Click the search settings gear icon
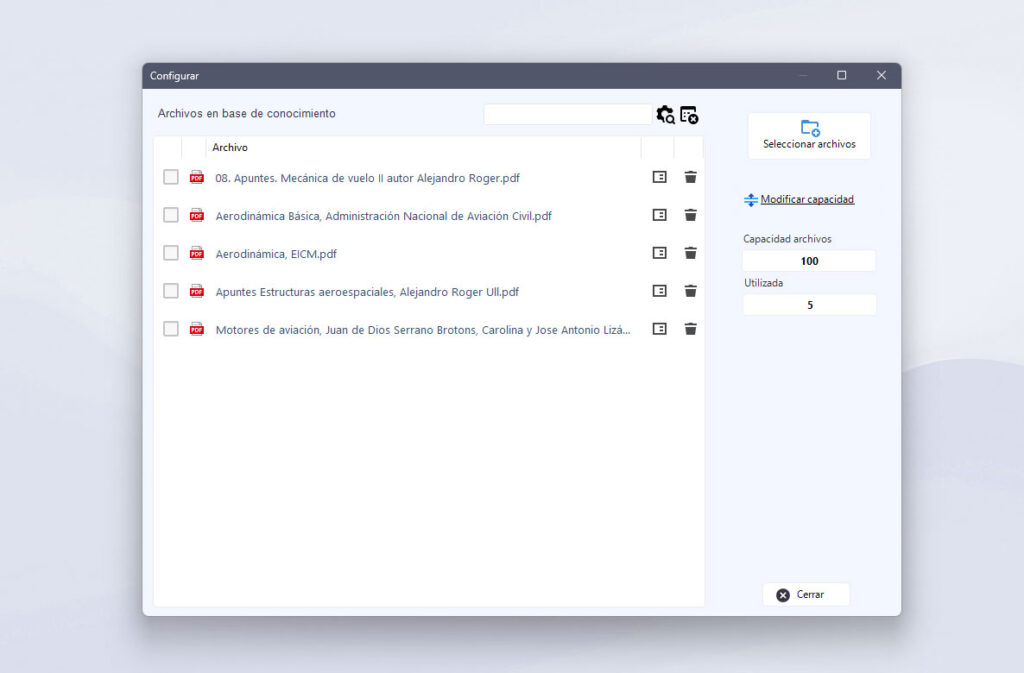The height and width of the screenshot is (673, 1024). (x=665, y=115)
